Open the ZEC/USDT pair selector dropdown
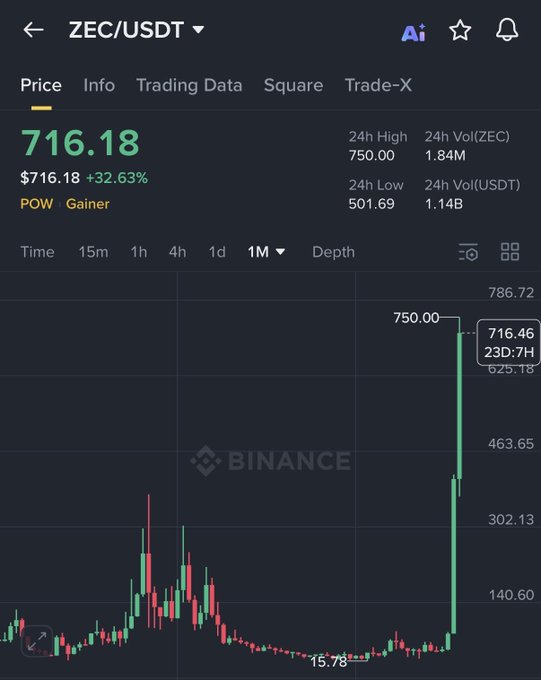The image size is (541, 680). [x=136, y=30]
